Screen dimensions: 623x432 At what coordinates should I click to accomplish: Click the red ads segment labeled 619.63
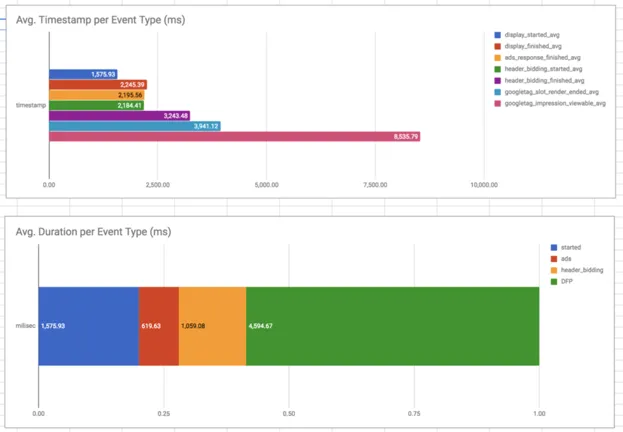coord(158,325)
